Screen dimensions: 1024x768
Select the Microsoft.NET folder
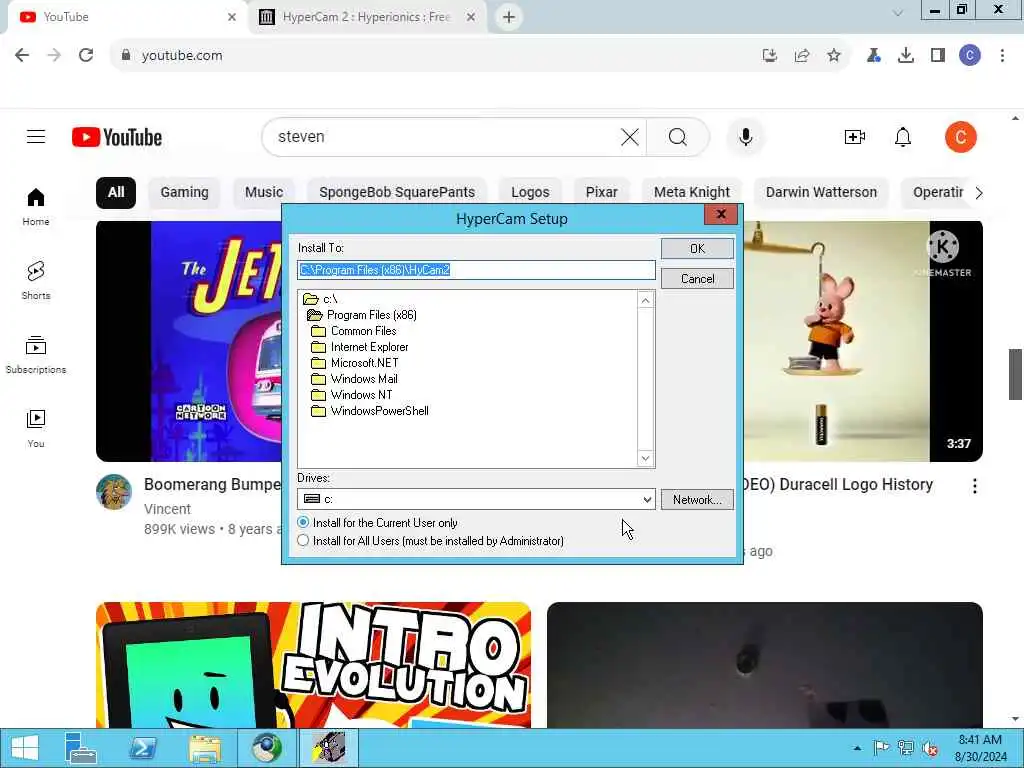pos(355,363)
